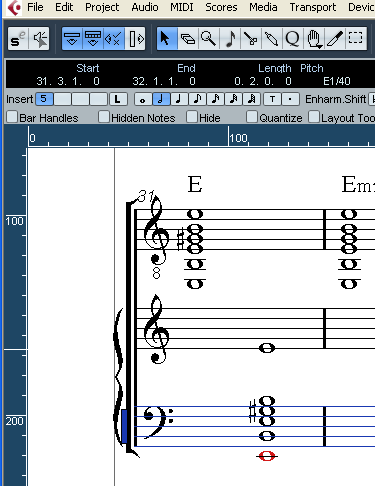The width and height of the screenshot is (375, 486).
Task: Enable Layout Tool checkbox
Action: (314, 117)
